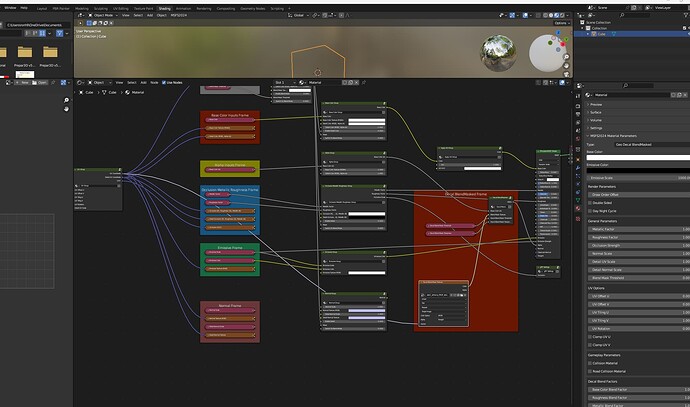
Task: Open the viewport Options dropdown
Action: [562, 23]
